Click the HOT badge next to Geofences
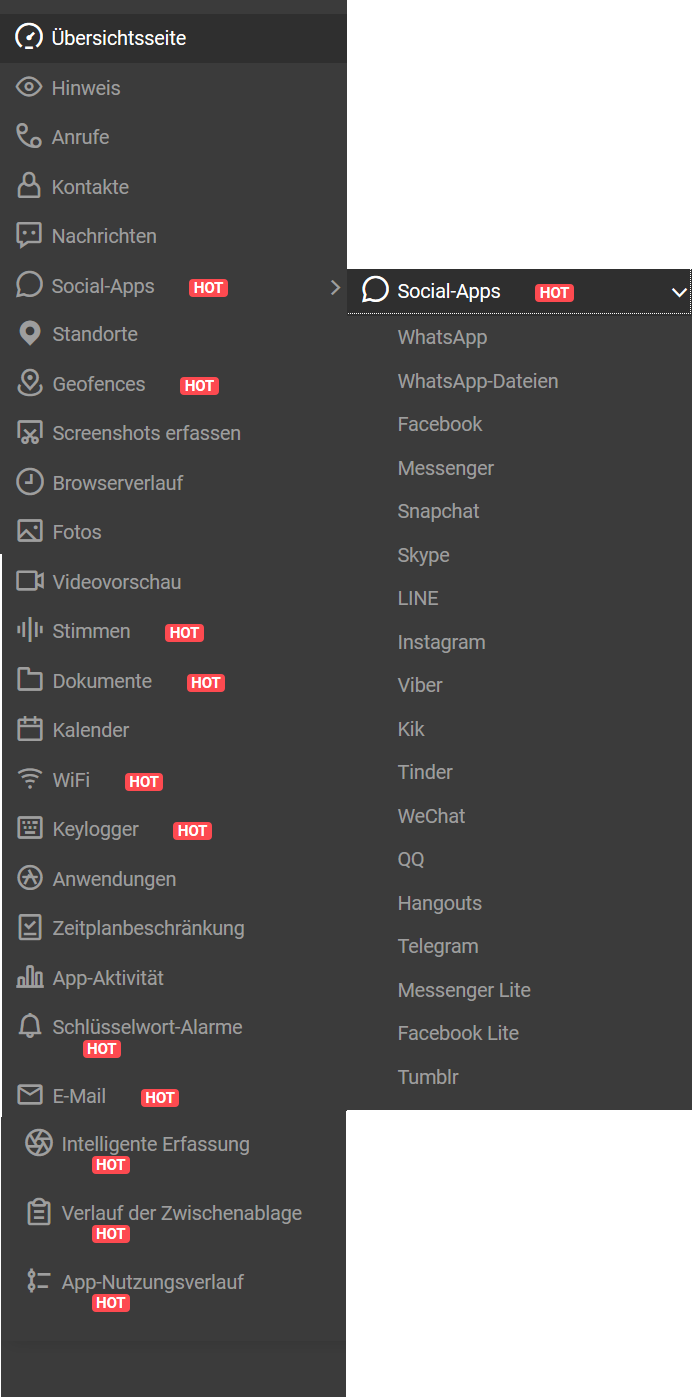This screenshot has width=692, height=1397. pyautogui.click(x=199, y=385)
